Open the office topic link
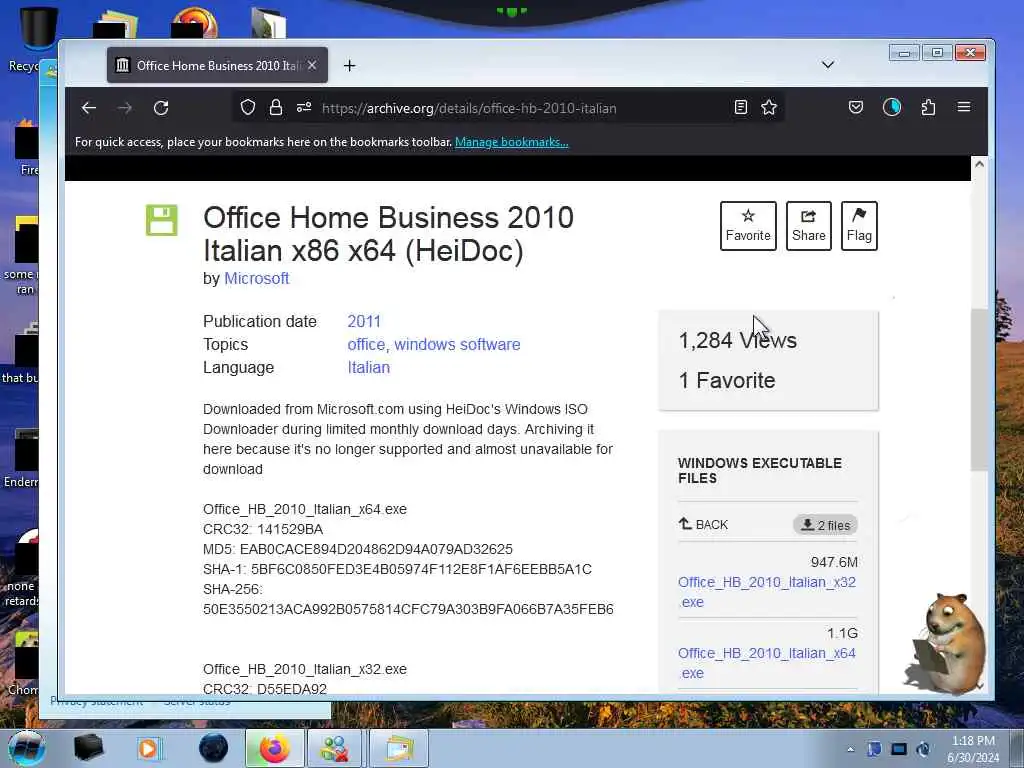Screen dimensions: 1024x768 pos(366,344)
